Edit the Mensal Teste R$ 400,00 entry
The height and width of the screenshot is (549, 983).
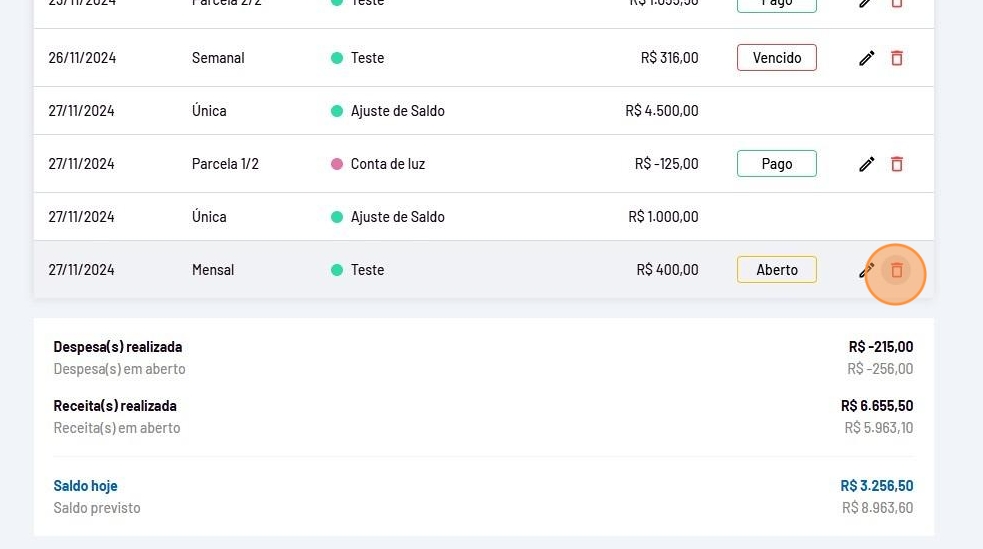click(x=866, y=270)
